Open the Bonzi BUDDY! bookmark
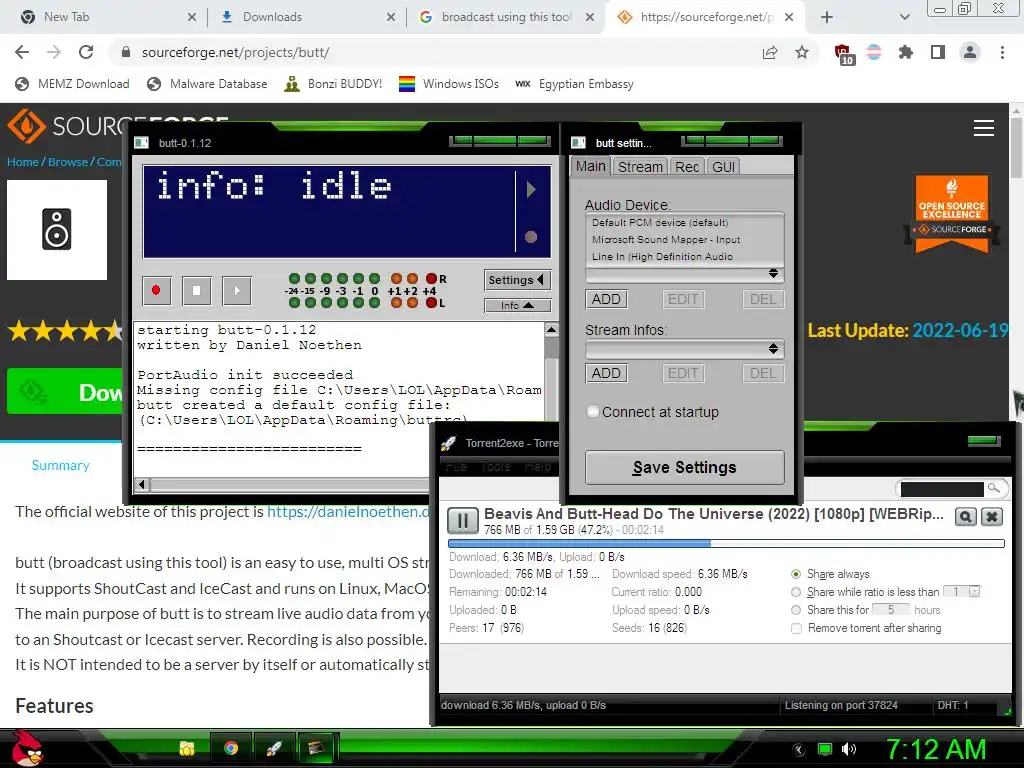1024x768 pixels. [333, 84]
